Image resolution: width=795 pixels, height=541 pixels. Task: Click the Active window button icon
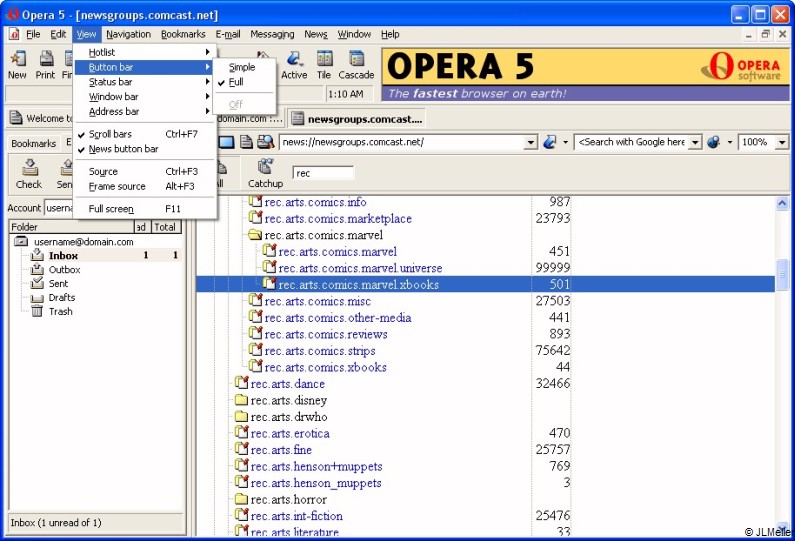click(x=294, y=59)
